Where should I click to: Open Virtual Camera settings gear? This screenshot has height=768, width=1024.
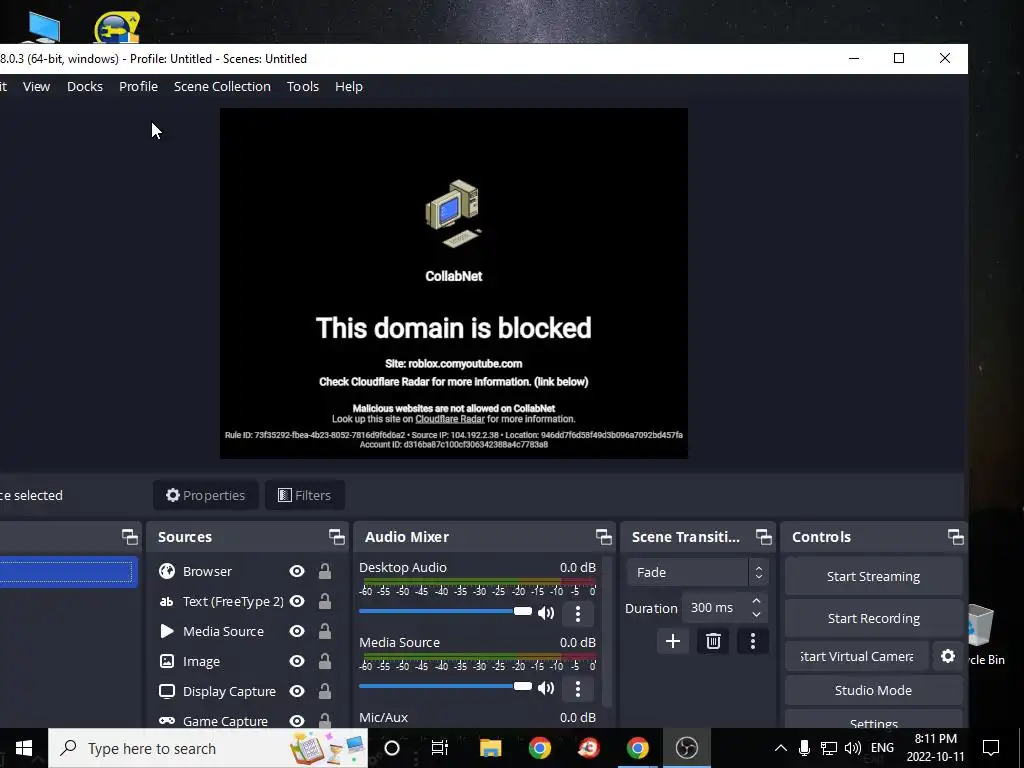[948, 656]
